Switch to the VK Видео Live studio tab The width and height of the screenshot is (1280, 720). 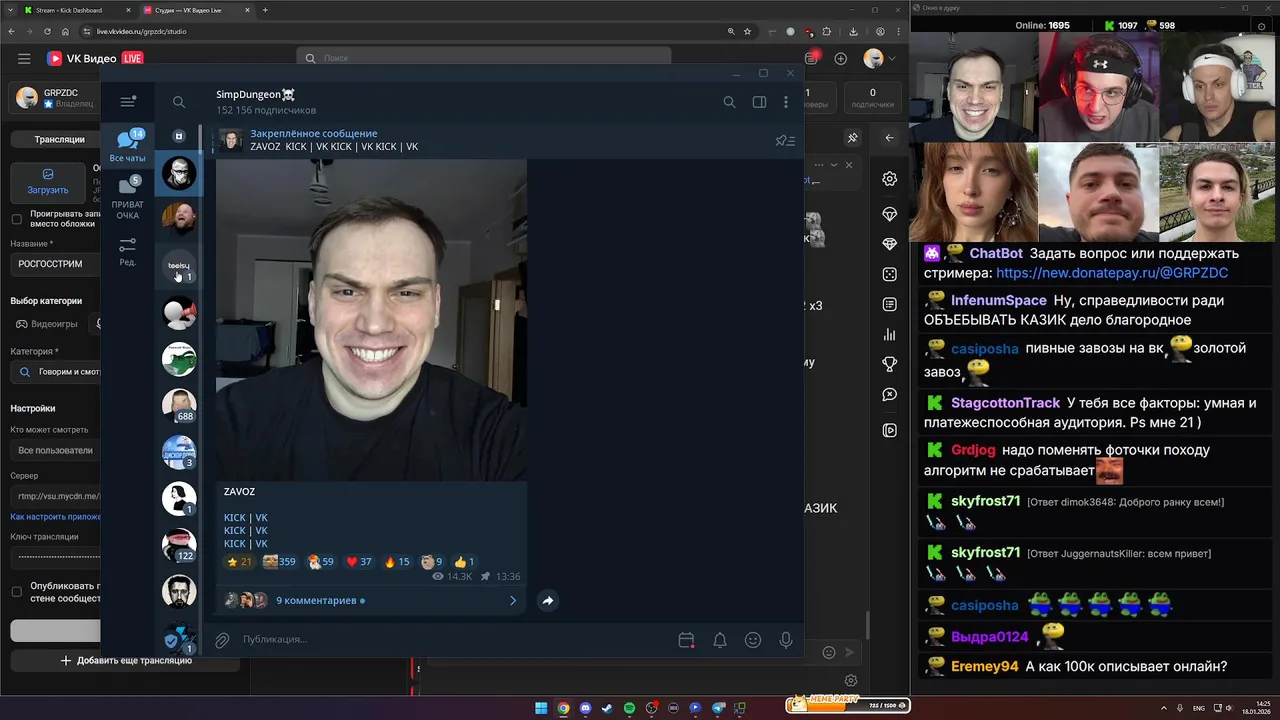click(x=195, y=10)
